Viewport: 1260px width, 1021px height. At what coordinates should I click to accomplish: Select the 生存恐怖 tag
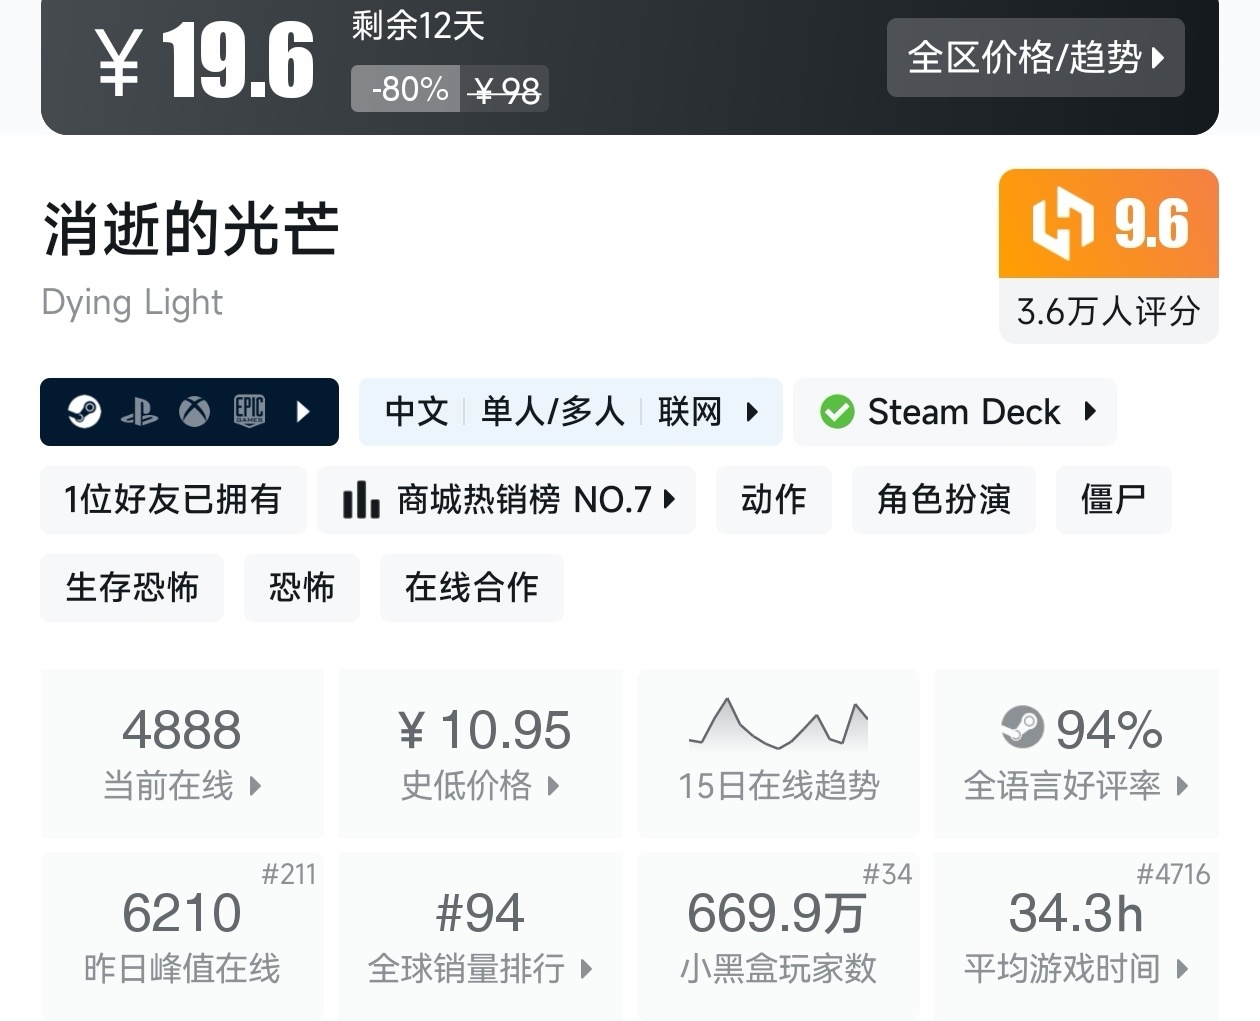pyautogui.click(x=132, y=587)
